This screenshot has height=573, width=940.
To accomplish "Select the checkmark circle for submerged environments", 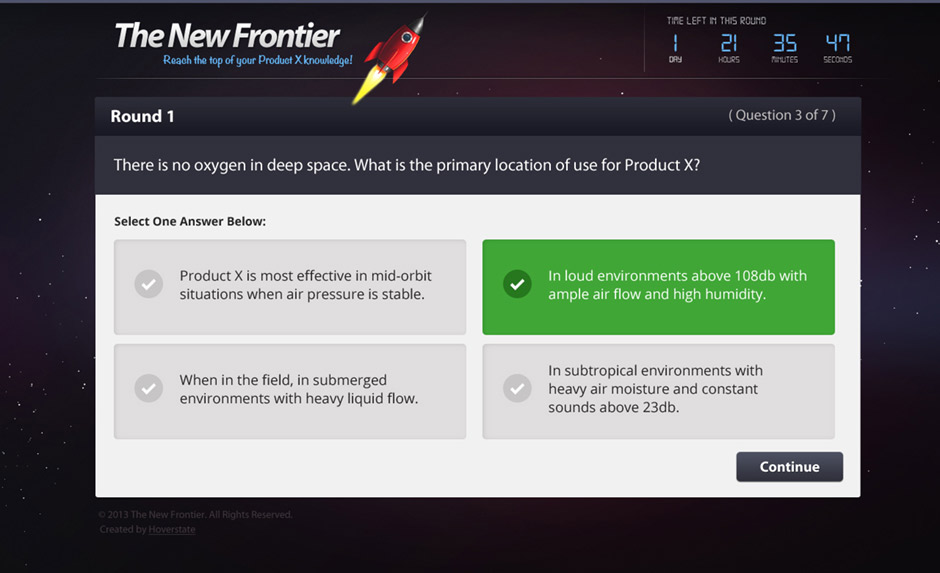I will 149,388.
